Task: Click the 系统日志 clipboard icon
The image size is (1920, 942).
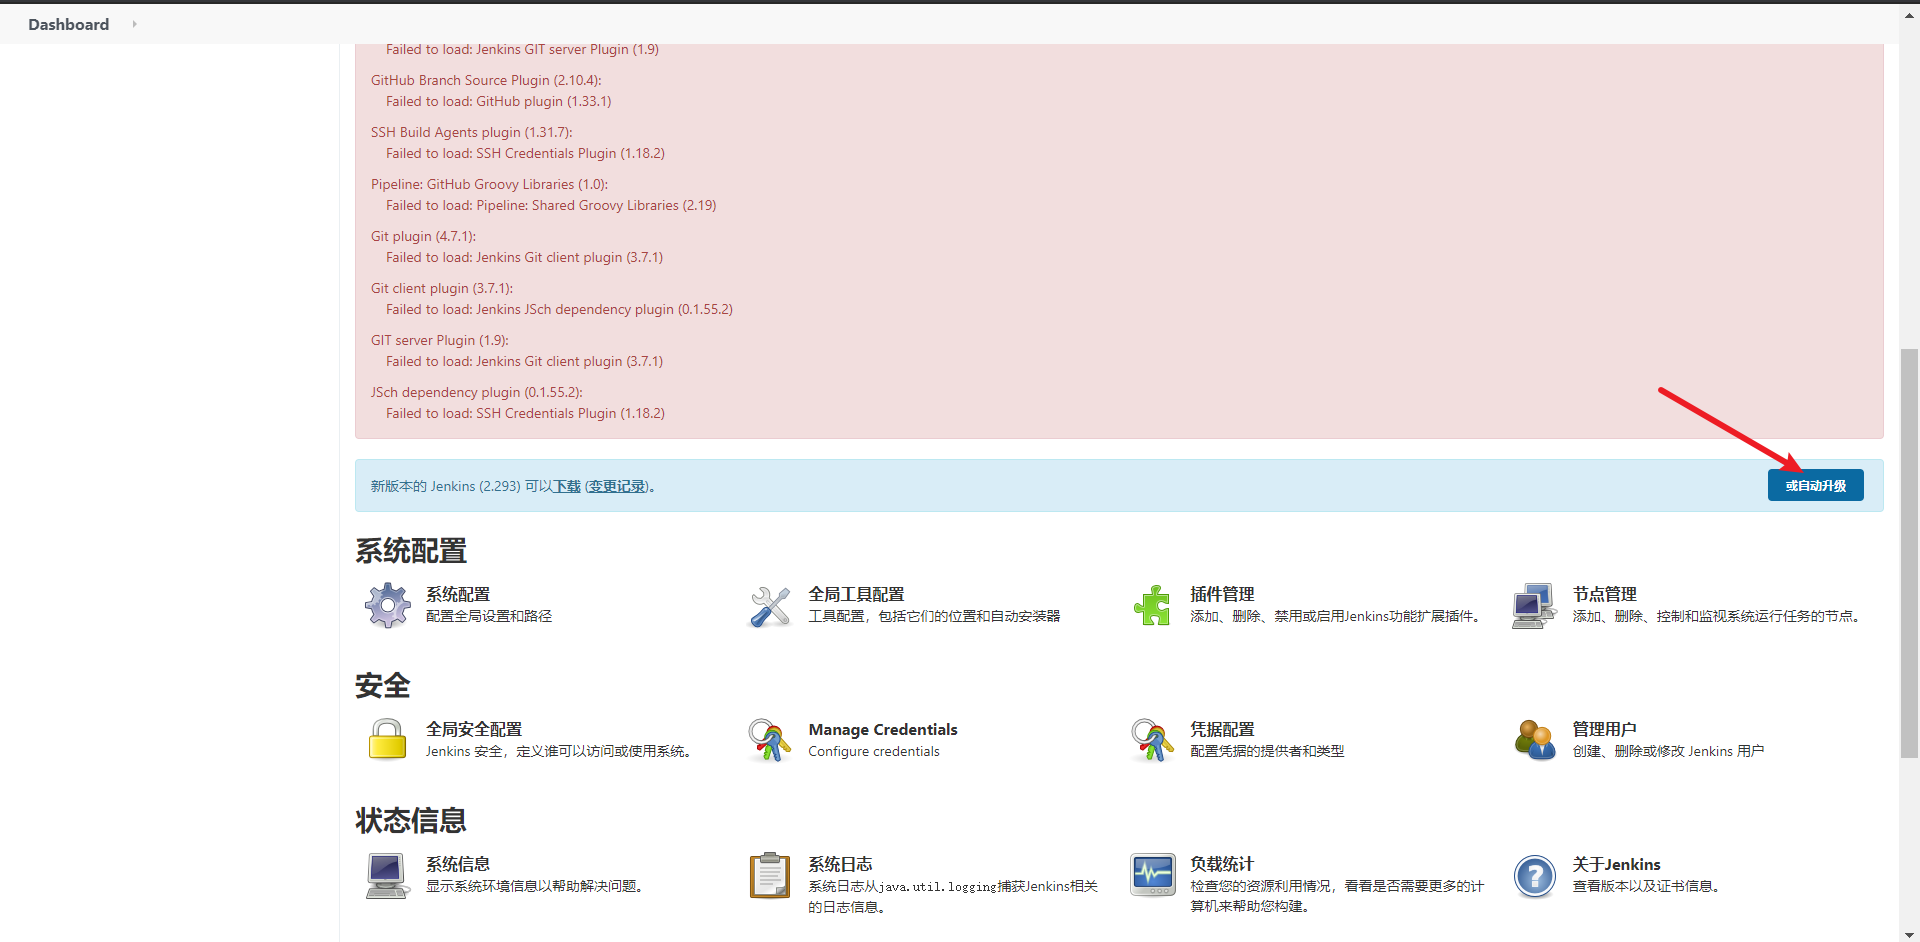Action: [x=770, y=875]
